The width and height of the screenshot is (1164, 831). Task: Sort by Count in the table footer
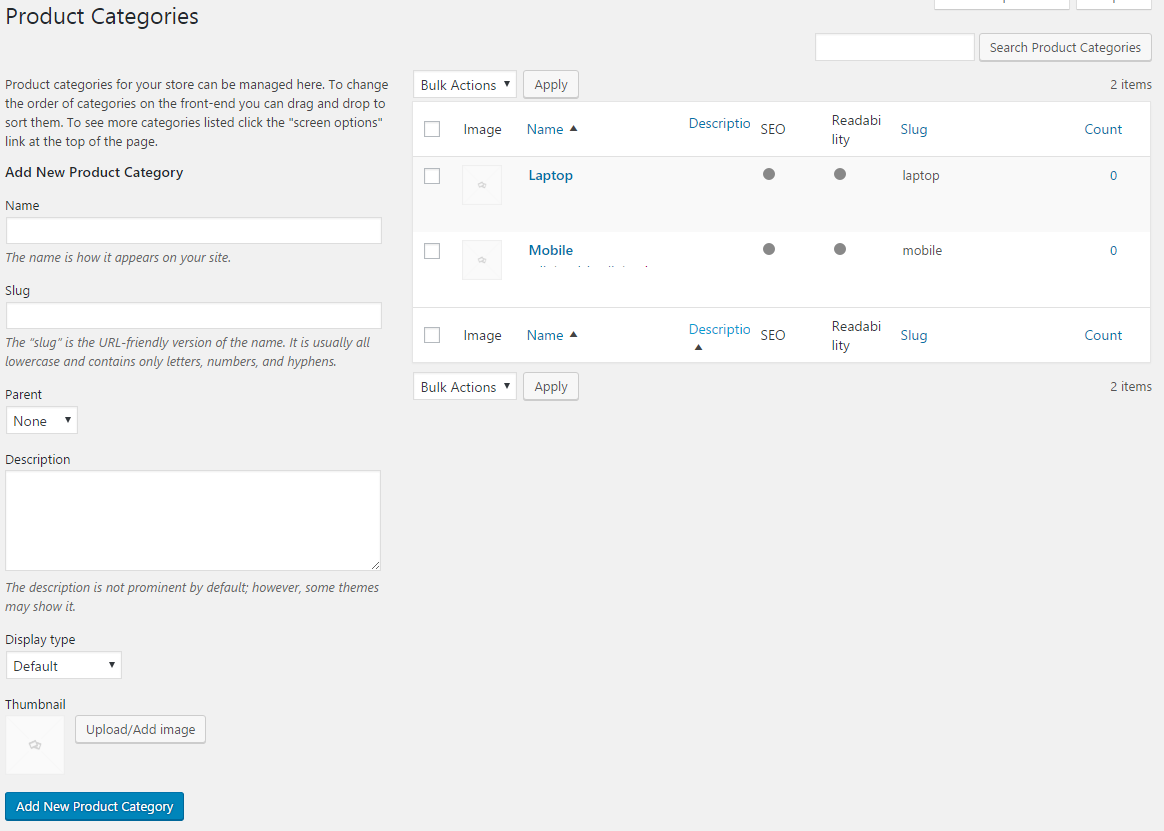[1103, 336]
